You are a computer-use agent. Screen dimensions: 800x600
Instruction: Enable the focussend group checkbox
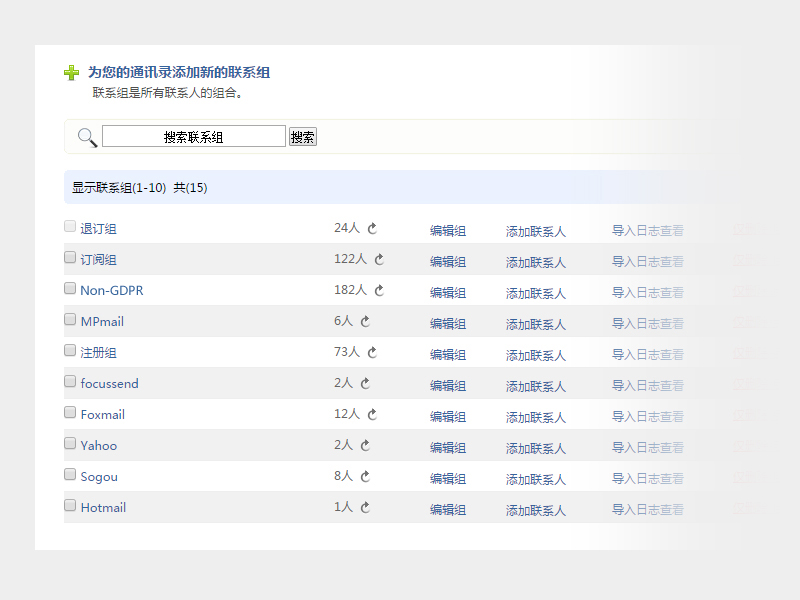(x=70, y=381)
